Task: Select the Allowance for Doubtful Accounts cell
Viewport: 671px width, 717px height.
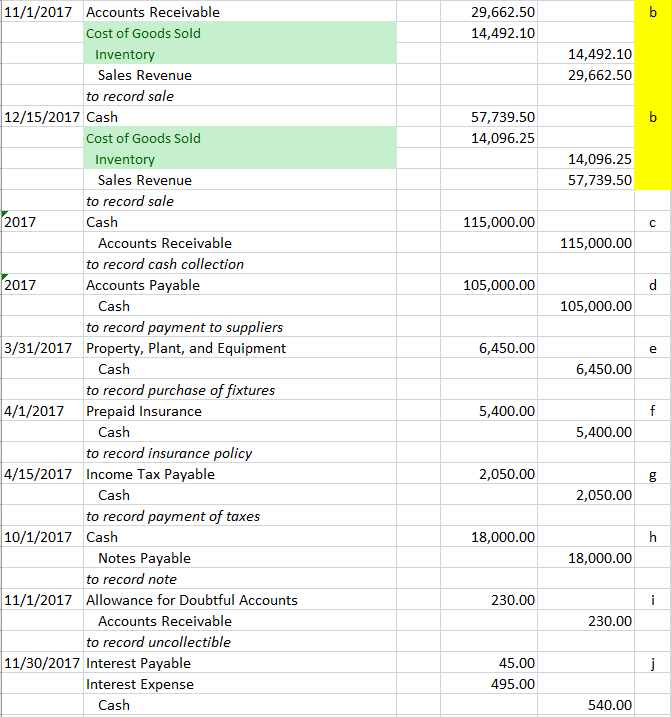Action: coord(240,600)
